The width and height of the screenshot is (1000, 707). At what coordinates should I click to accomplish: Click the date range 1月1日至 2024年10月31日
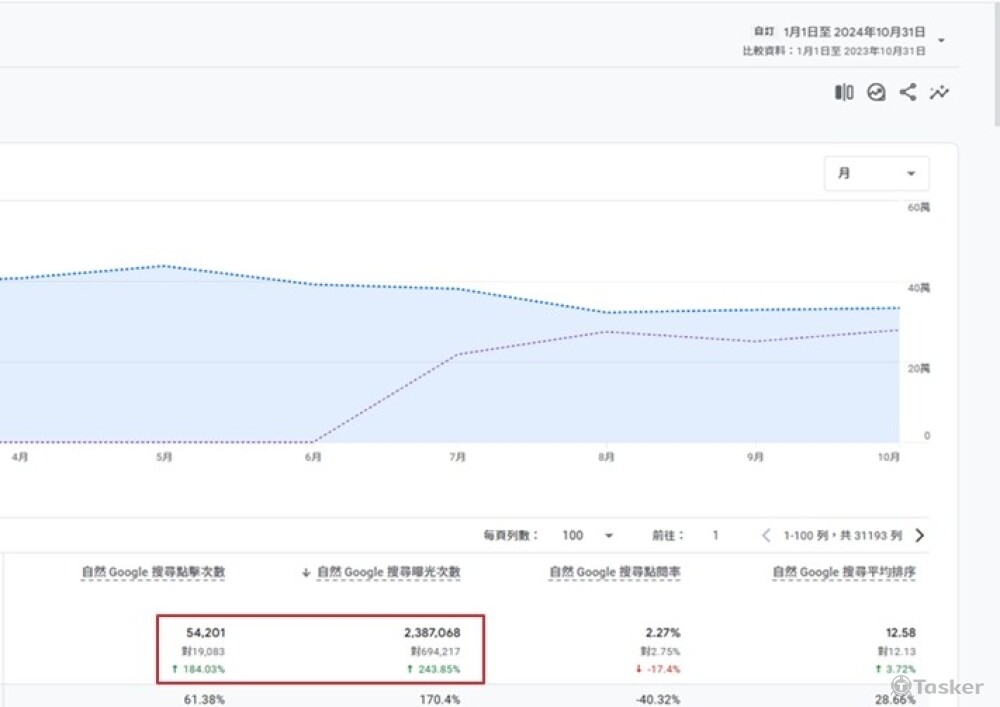pyautogui.click(x=854, y=32)
